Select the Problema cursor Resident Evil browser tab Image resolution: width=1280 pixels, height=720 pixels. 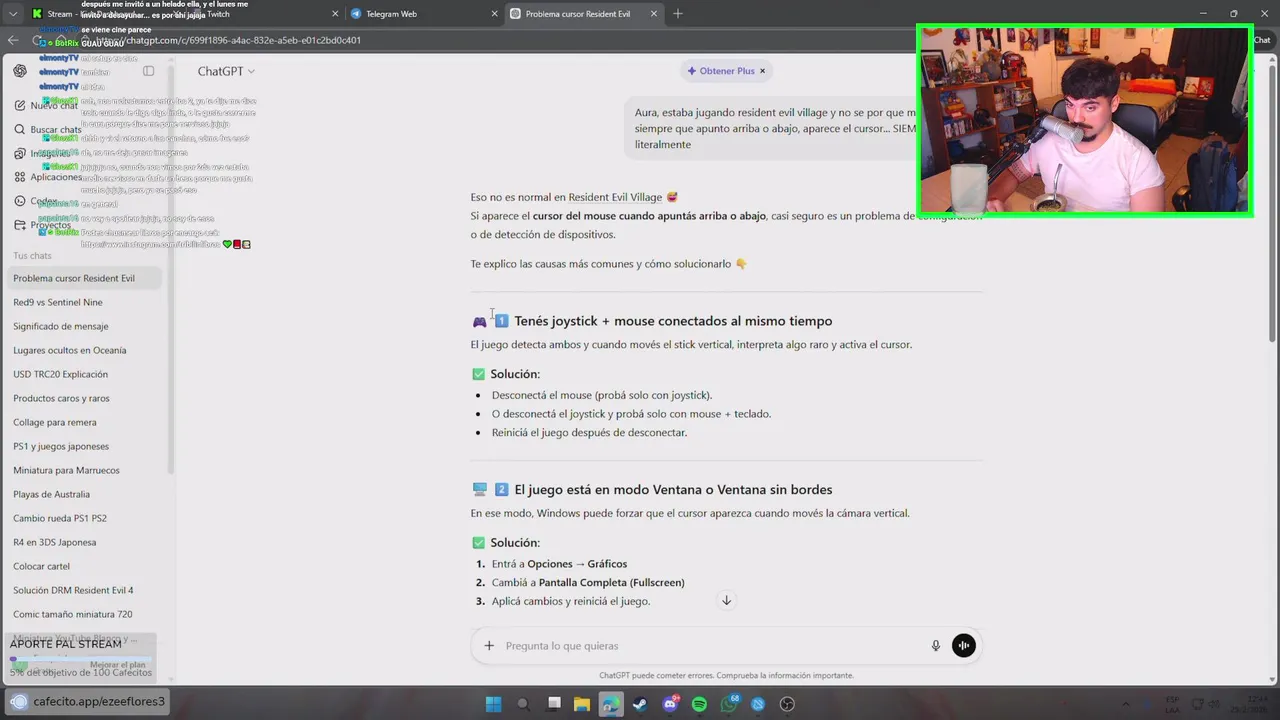click(x=583, y=14)
